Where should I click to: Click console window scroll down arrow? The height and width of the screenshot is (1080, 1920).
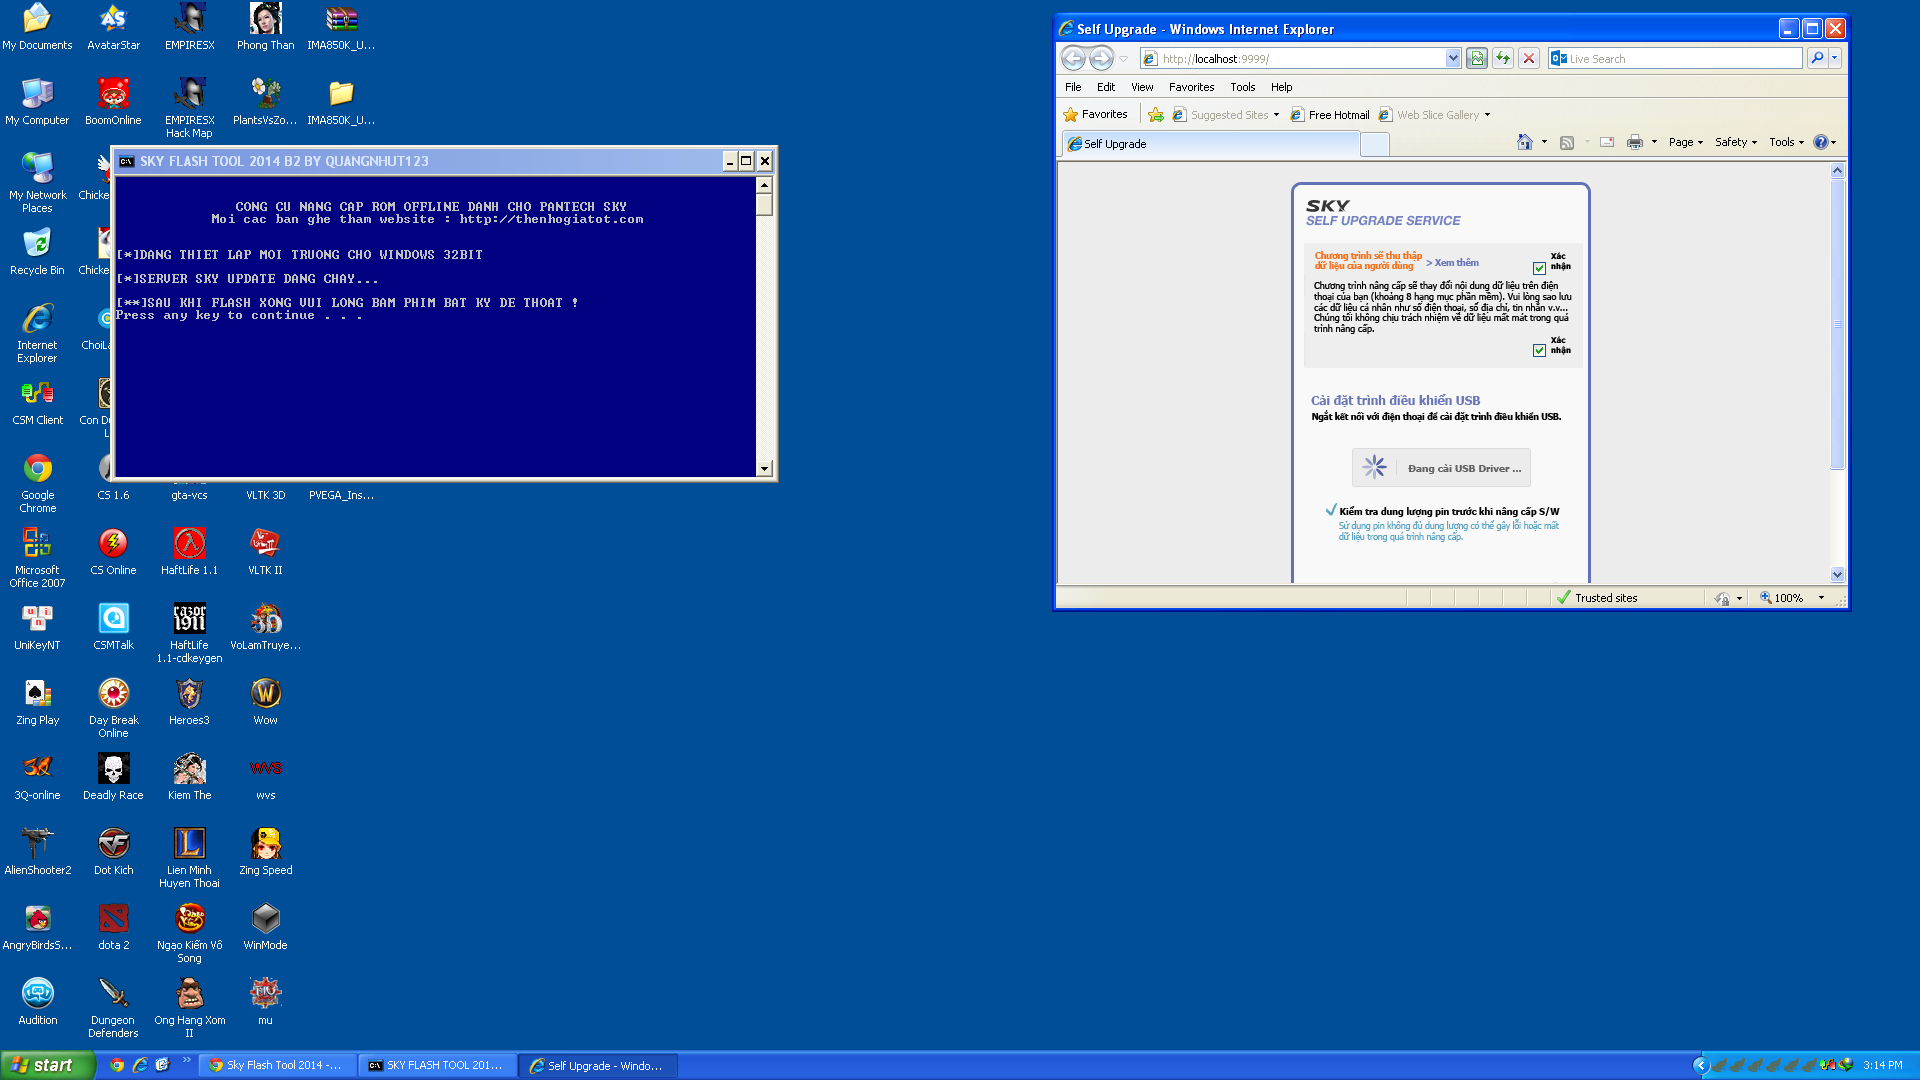[x=764, y=468]
